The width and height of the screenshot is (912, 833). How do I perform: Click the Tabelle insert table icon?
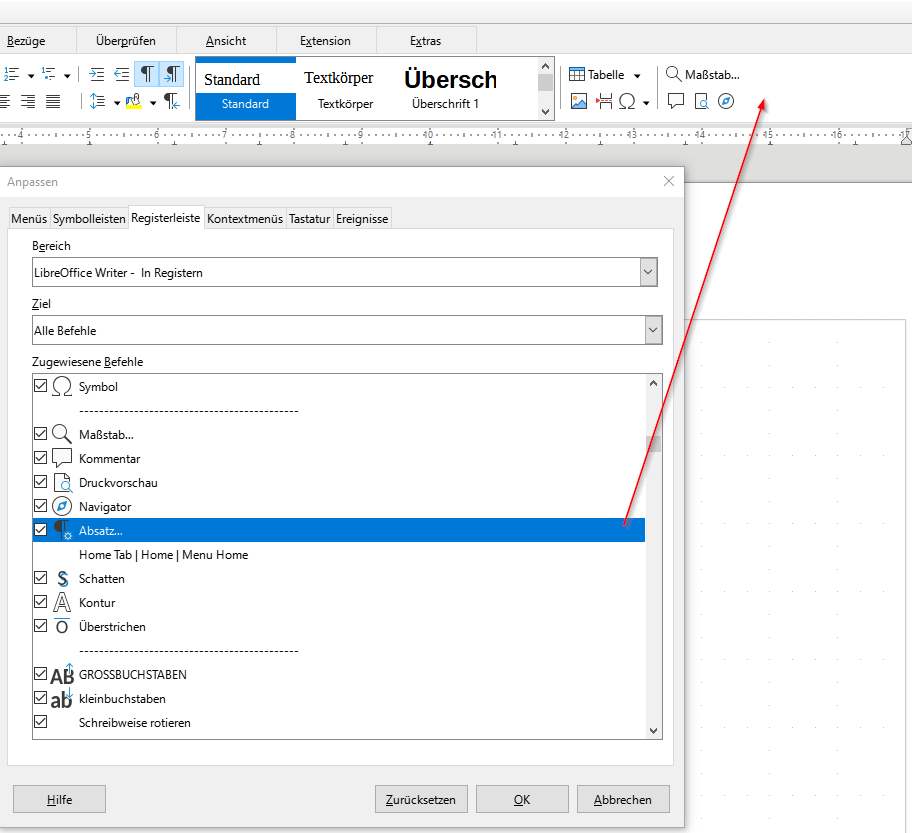(596, 74)
